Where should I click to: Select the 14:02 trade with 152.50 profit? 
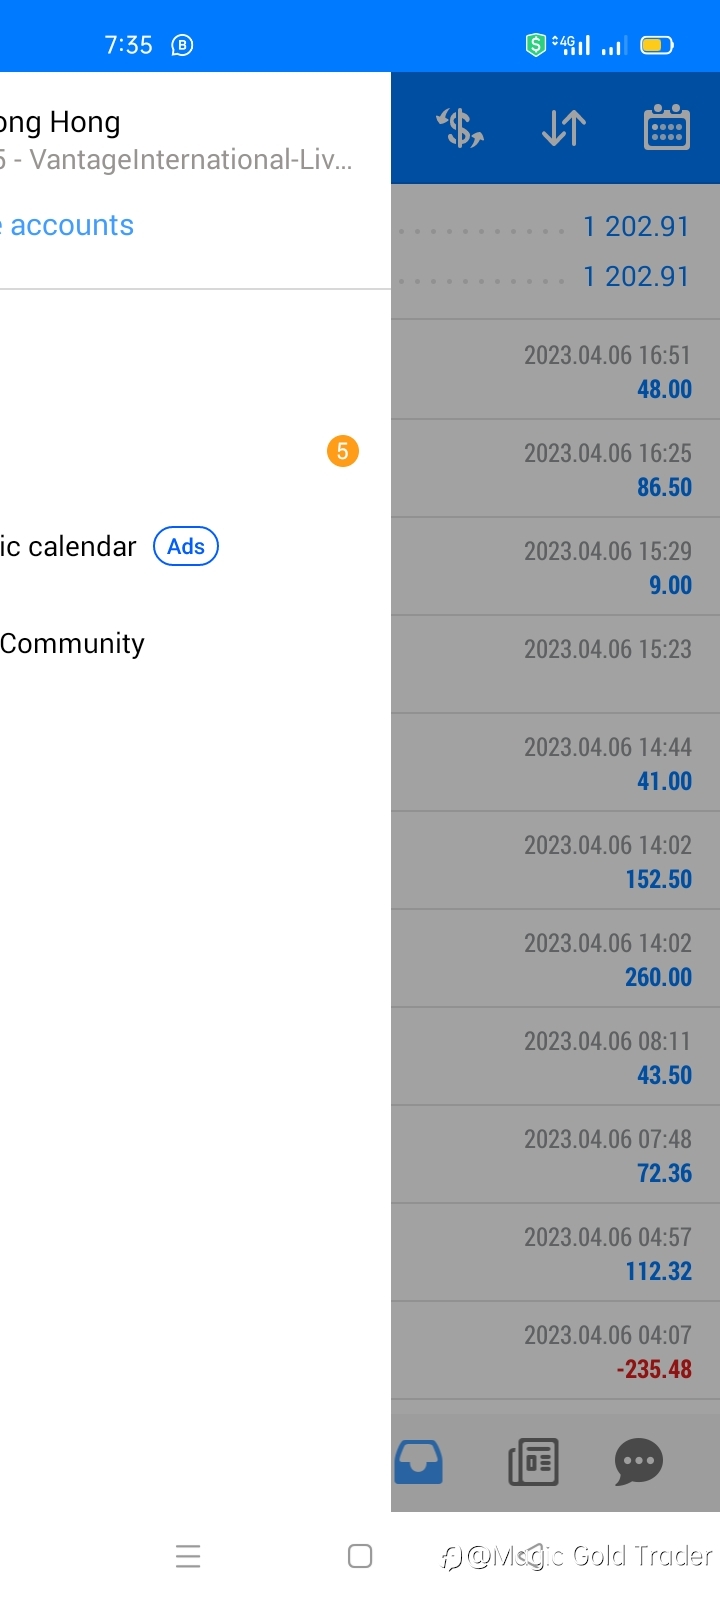pyautogui.click(x=556, y=861)
